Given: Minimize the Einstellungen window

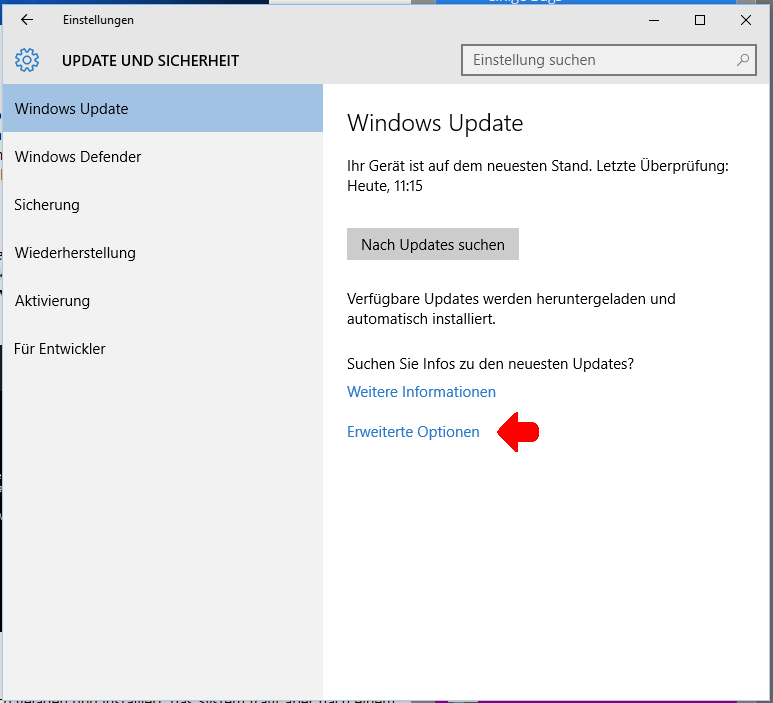Looking at the screenshot, I should pos(654,20).
